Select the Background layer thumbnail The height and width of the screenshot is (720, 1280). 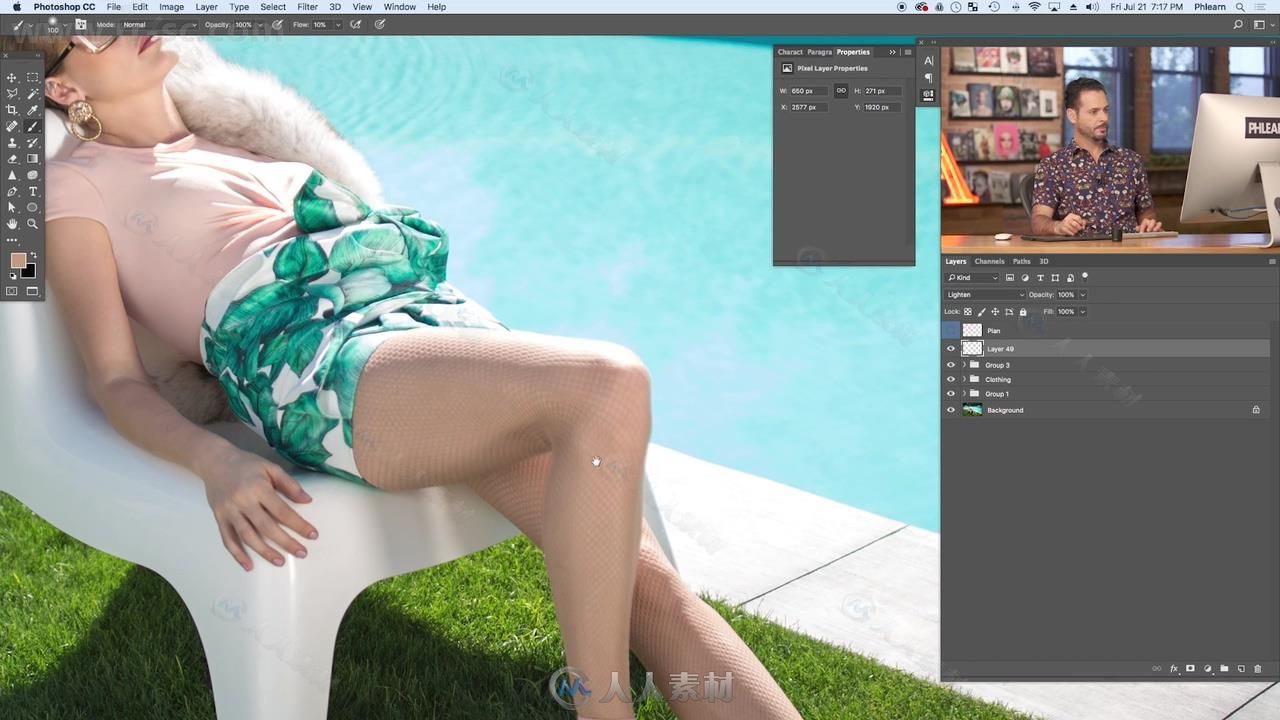click(x=972, y=410)
